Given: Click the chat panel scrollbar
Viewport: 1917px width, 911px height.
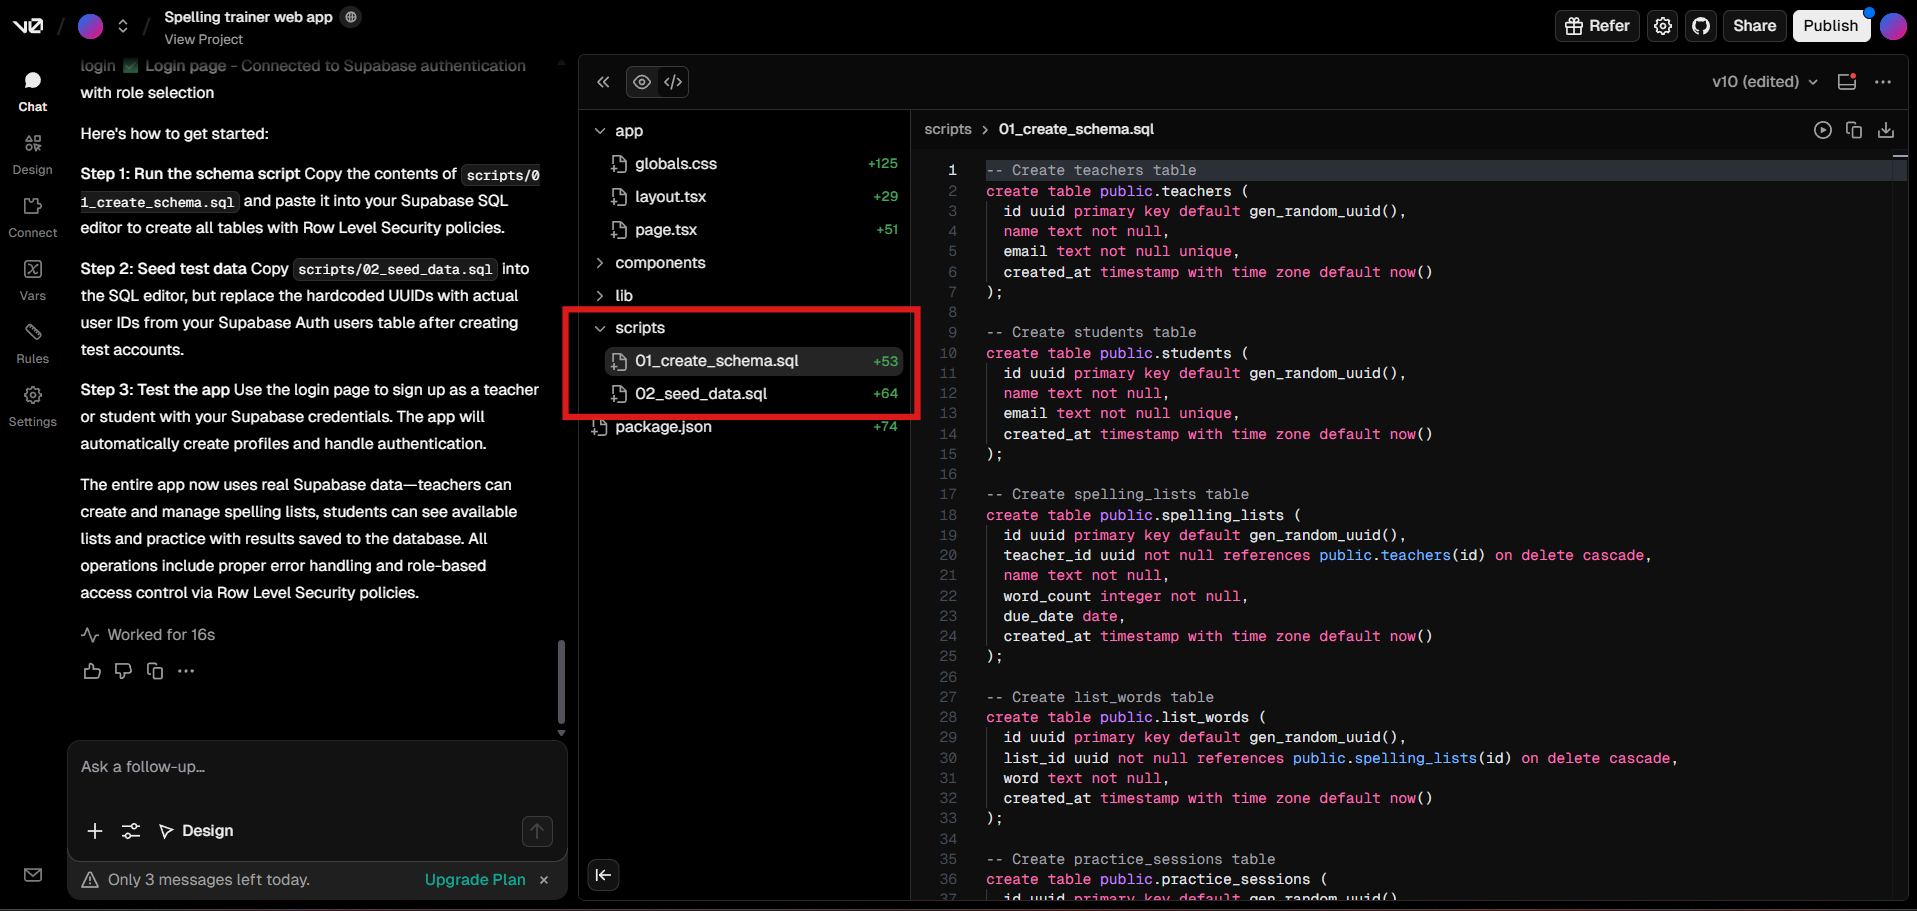Looking at the screenshot, I should click(561, 681).
